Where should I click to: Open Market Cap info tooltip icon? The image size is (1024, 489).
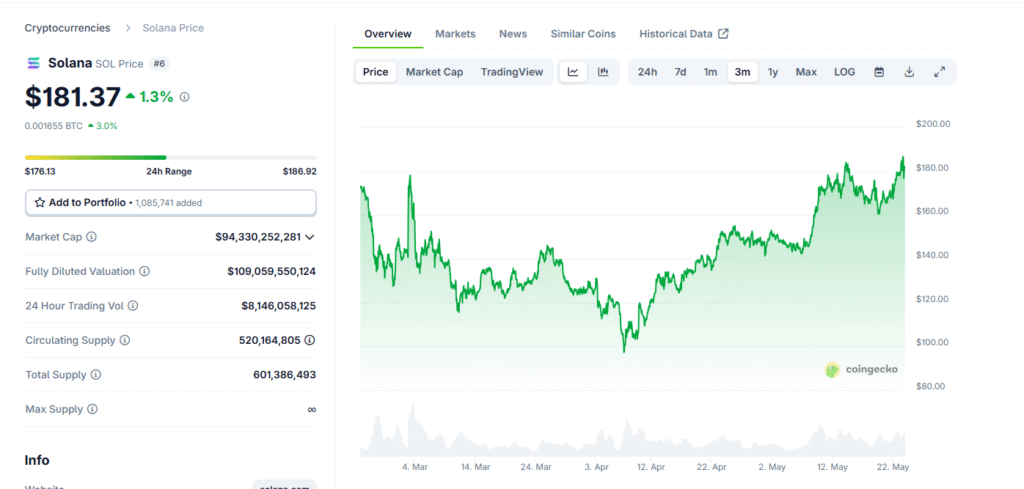91,237
